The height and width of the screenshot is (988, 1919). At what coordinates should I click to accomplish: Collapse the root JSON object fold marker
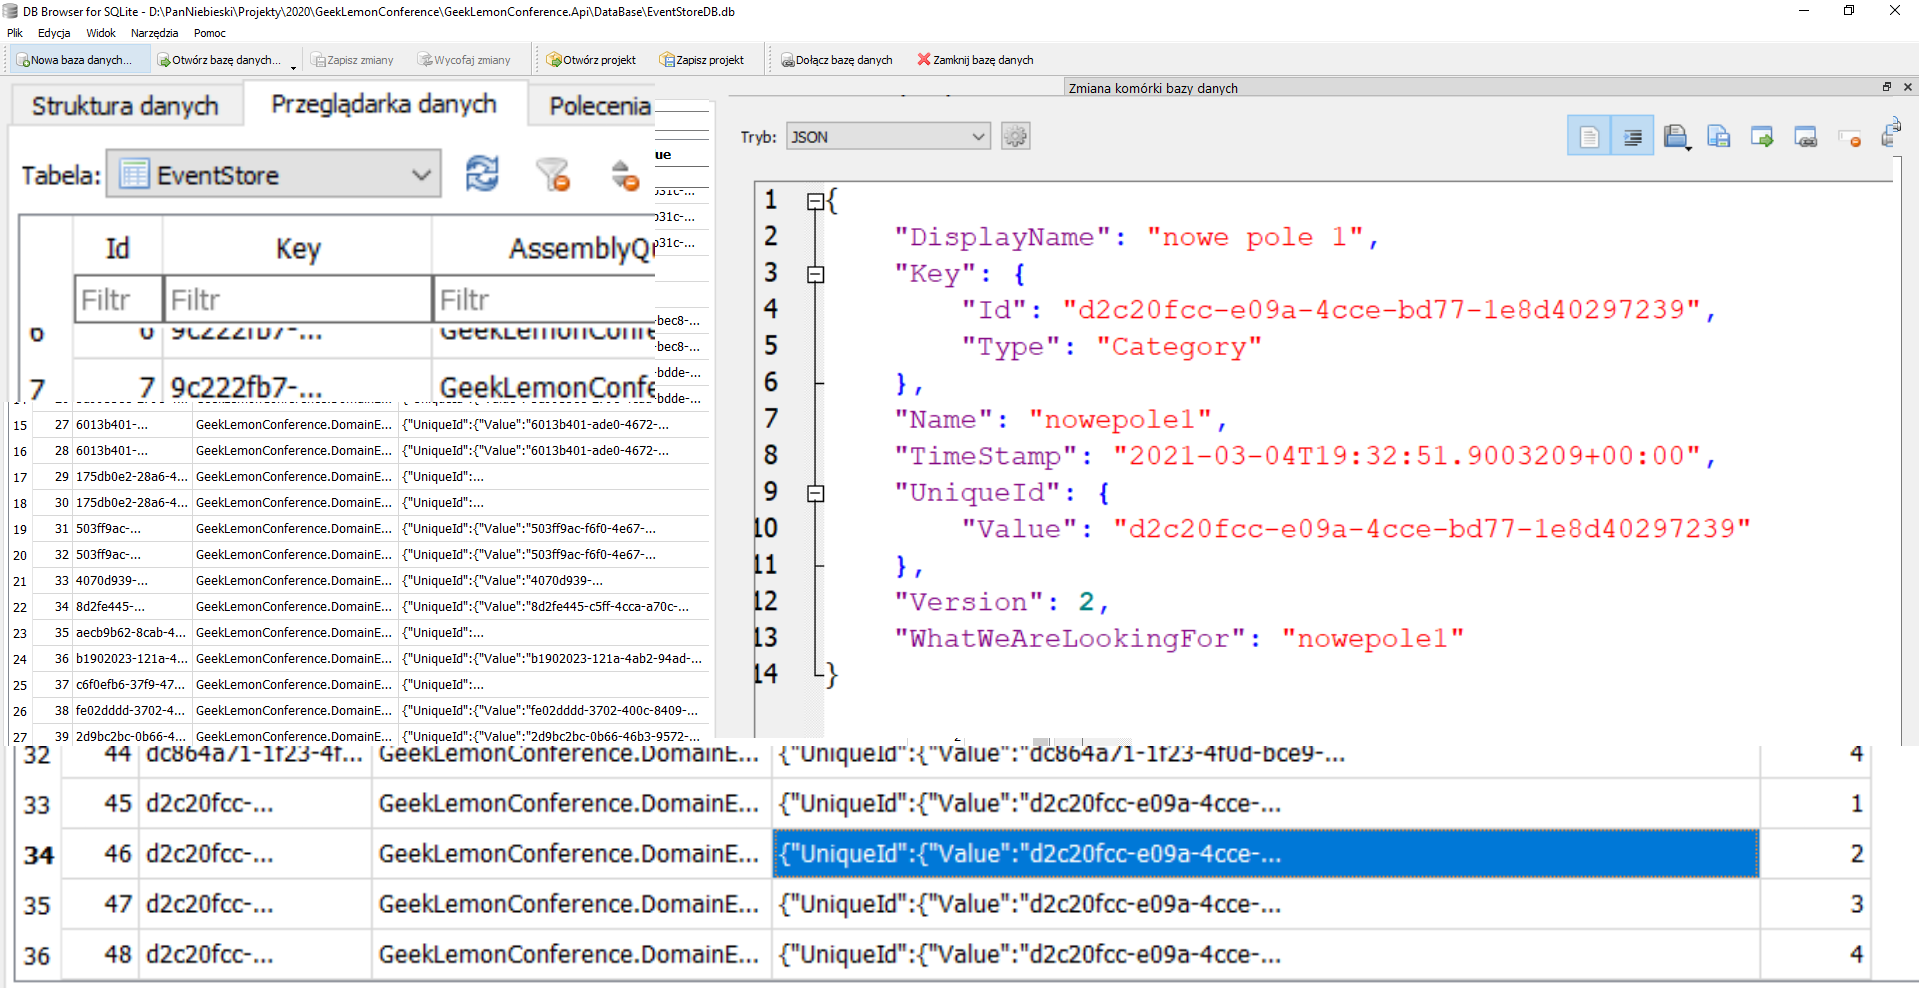click(815, 201)
